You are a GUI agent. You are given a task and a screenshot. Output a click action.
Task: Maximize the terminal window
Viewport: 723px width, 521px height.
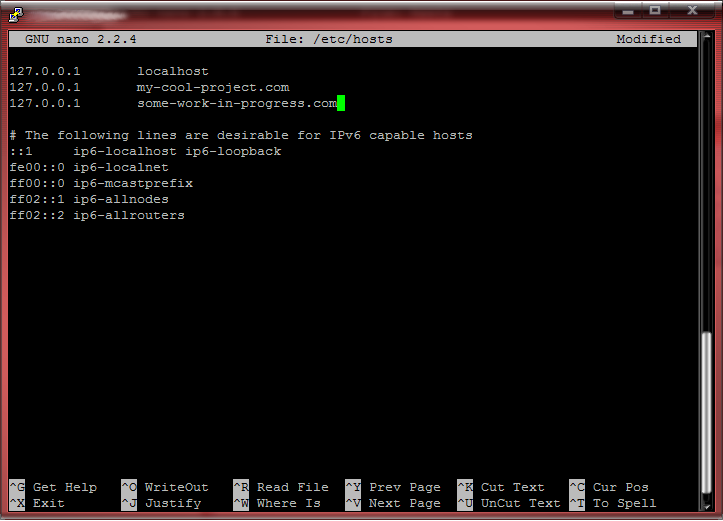[x=655, y=10]
